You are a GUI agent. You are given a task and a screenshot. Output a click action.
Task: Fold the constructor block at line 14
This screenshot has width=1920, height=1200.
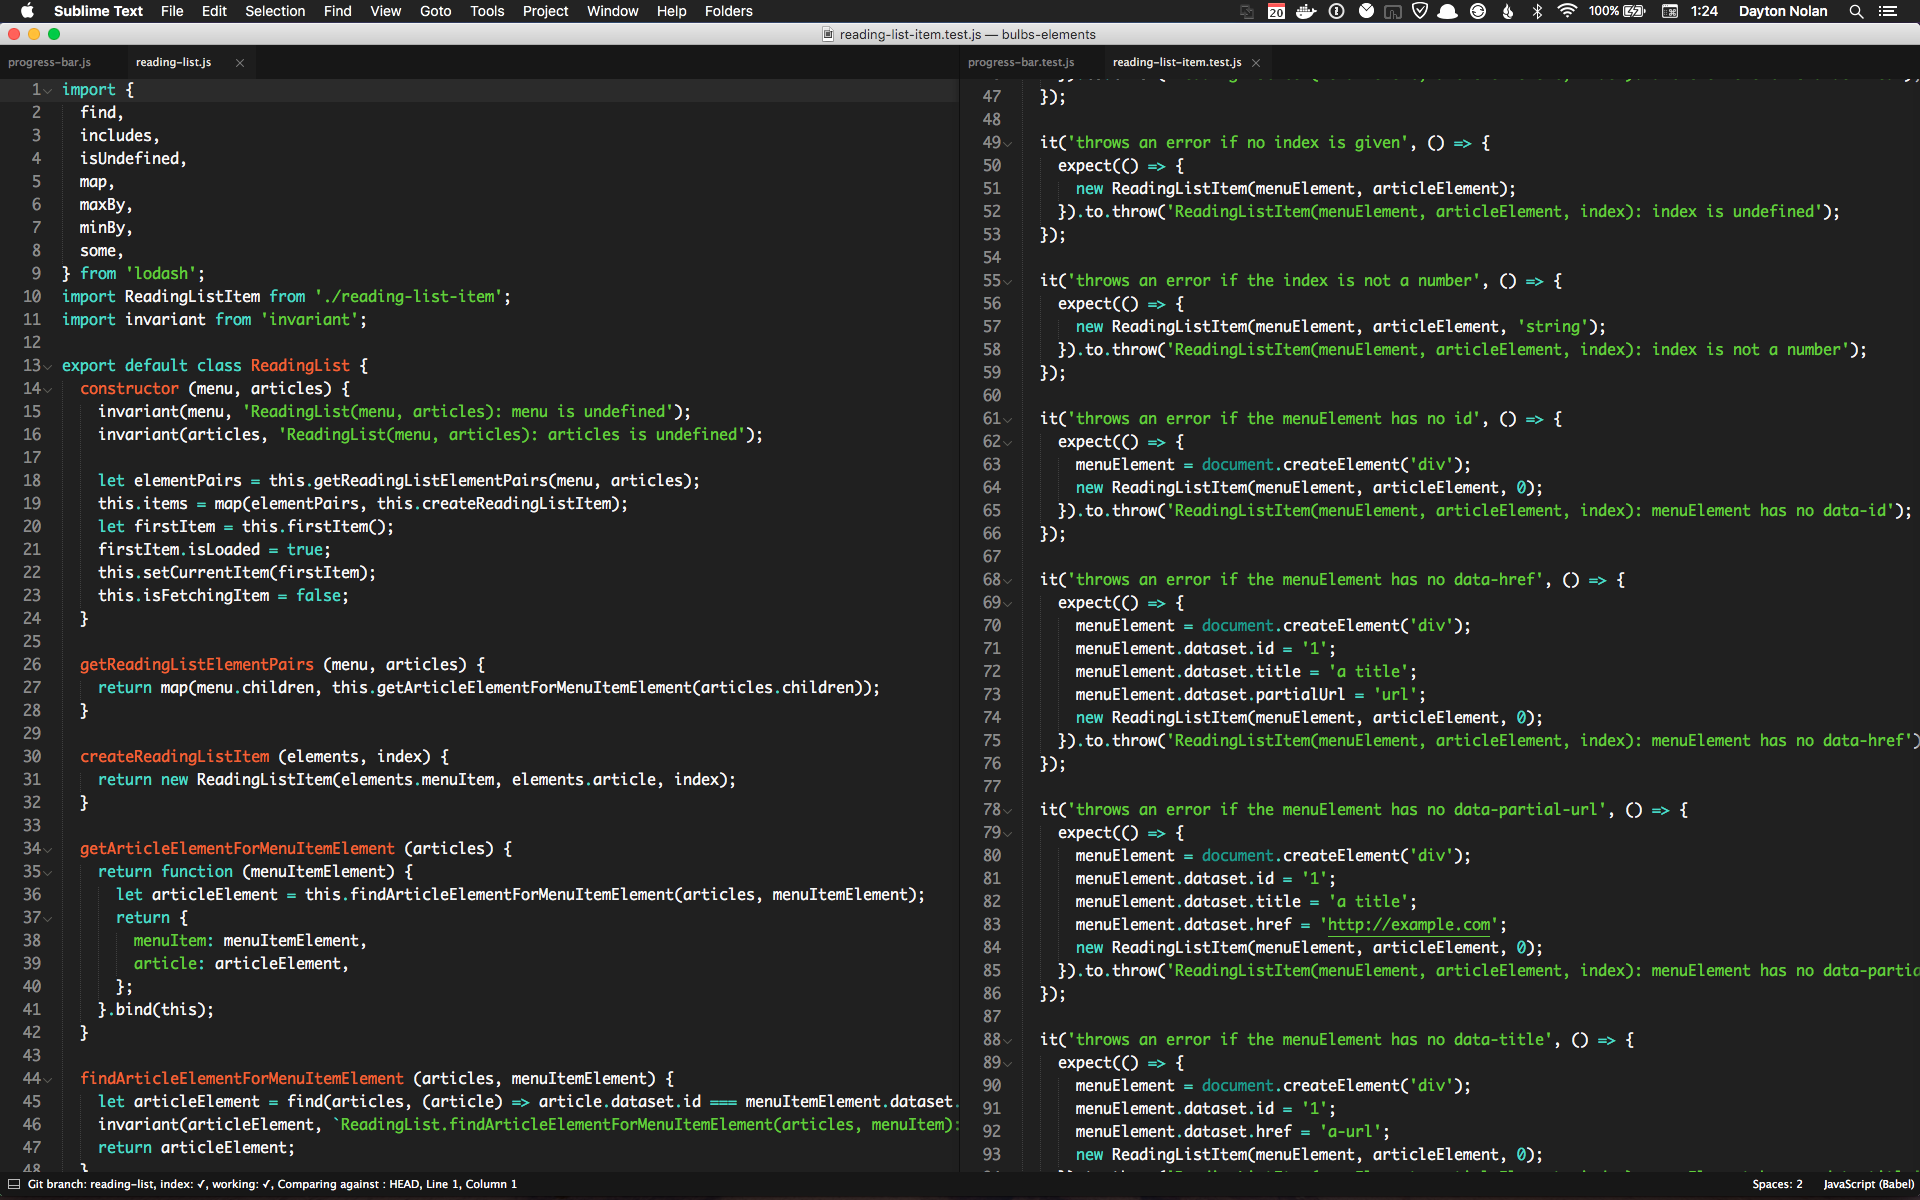click(47, 390)
